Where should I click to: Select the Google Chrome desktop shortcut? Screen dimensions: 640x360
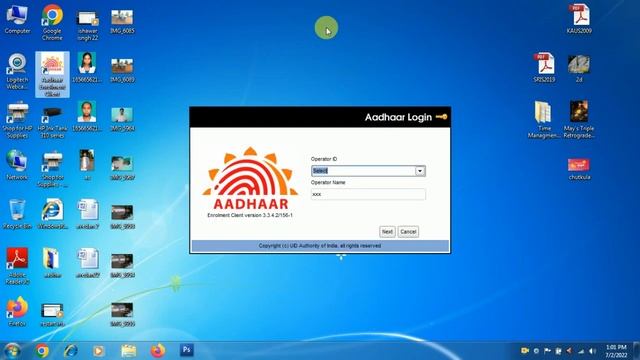52,22
